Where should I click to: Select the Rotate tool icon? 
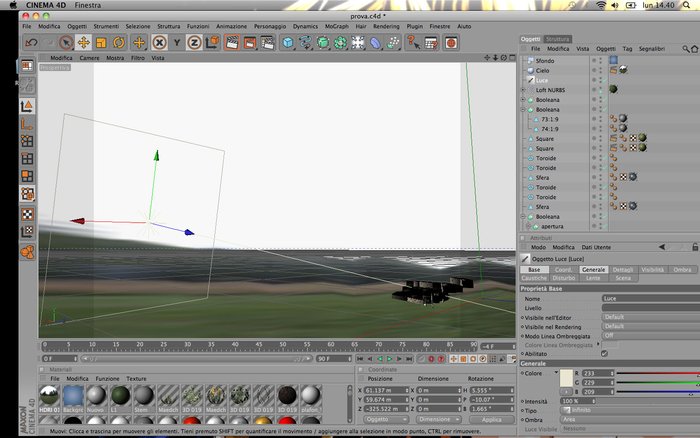(119, 43)
